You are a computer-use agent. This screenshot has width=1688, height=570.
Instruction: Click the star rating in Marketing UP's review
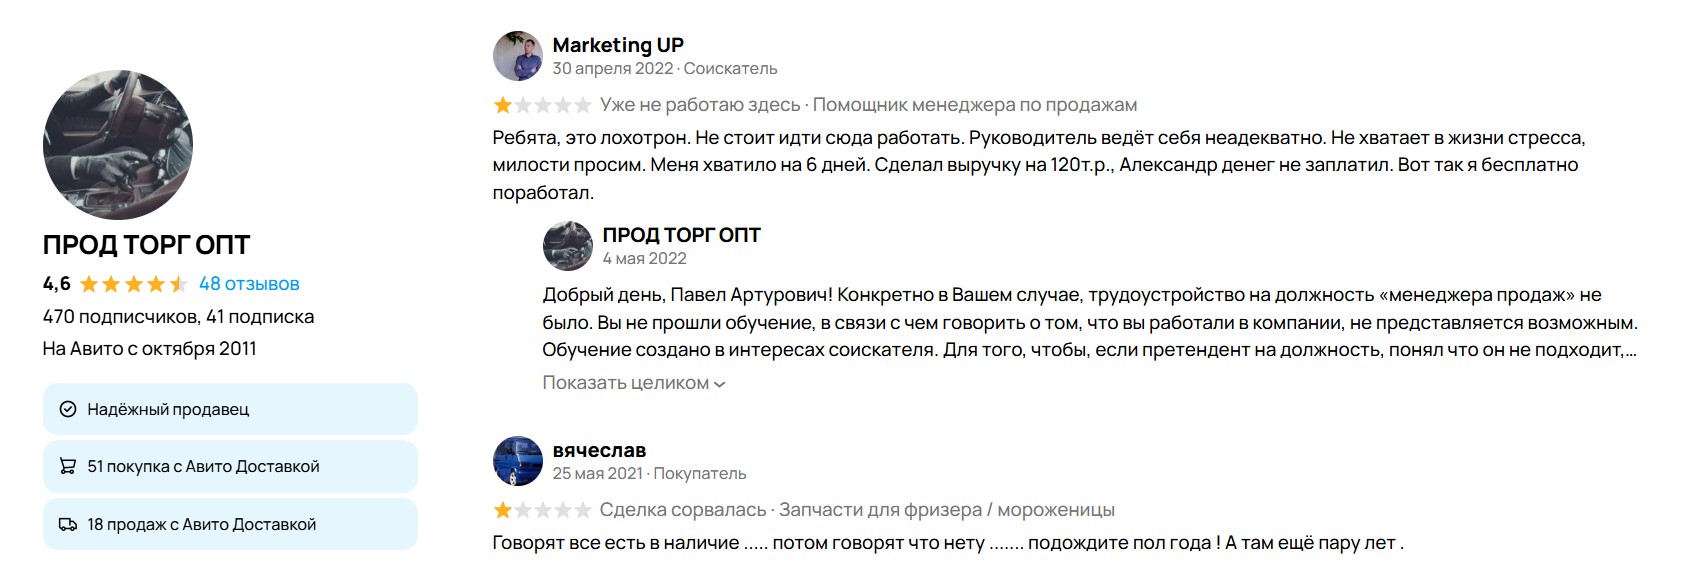click(x=542, y=105)
